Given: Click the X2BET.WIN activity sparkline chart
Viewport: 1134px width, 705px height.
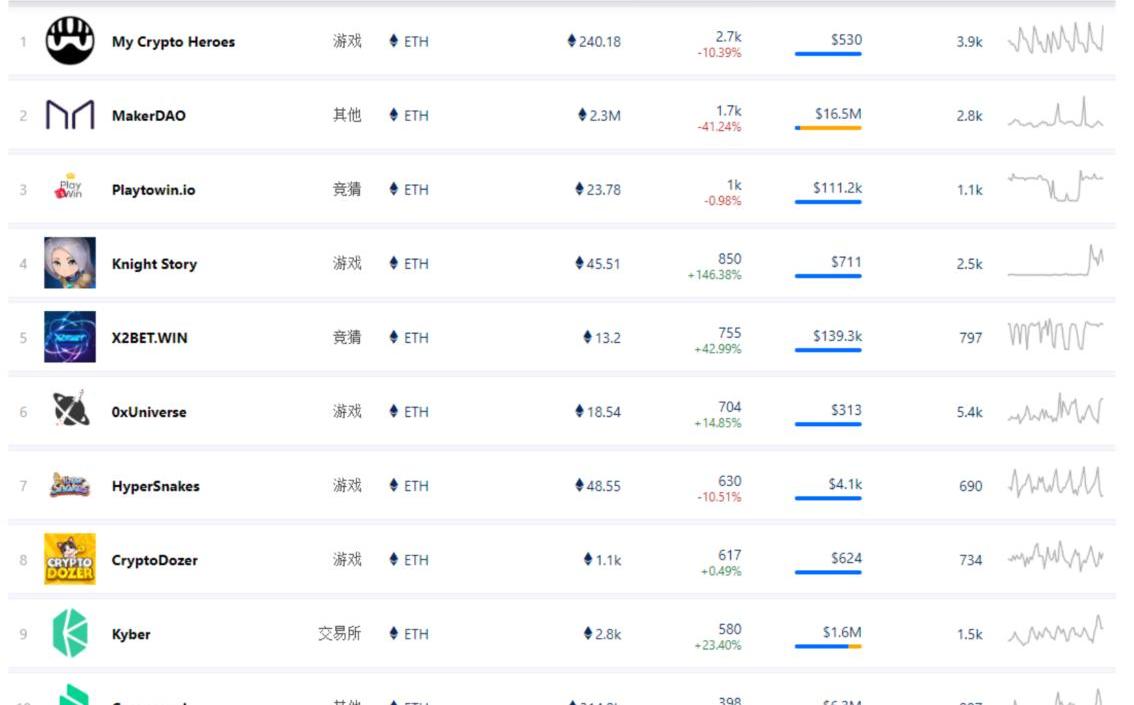Looking at the screenshot, I should [x=1055, y=336].
